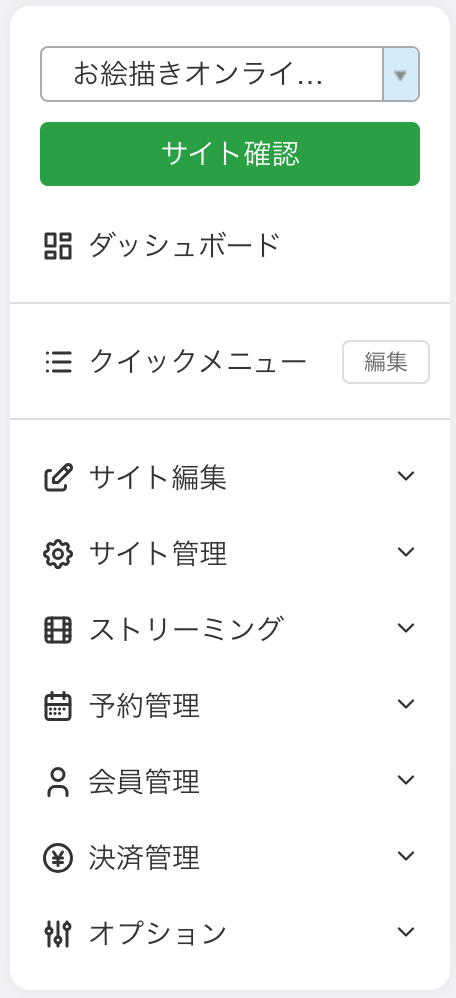Click the sliders icon for オプション
Viewport: 456px width, 998px height.
(58, 934)
